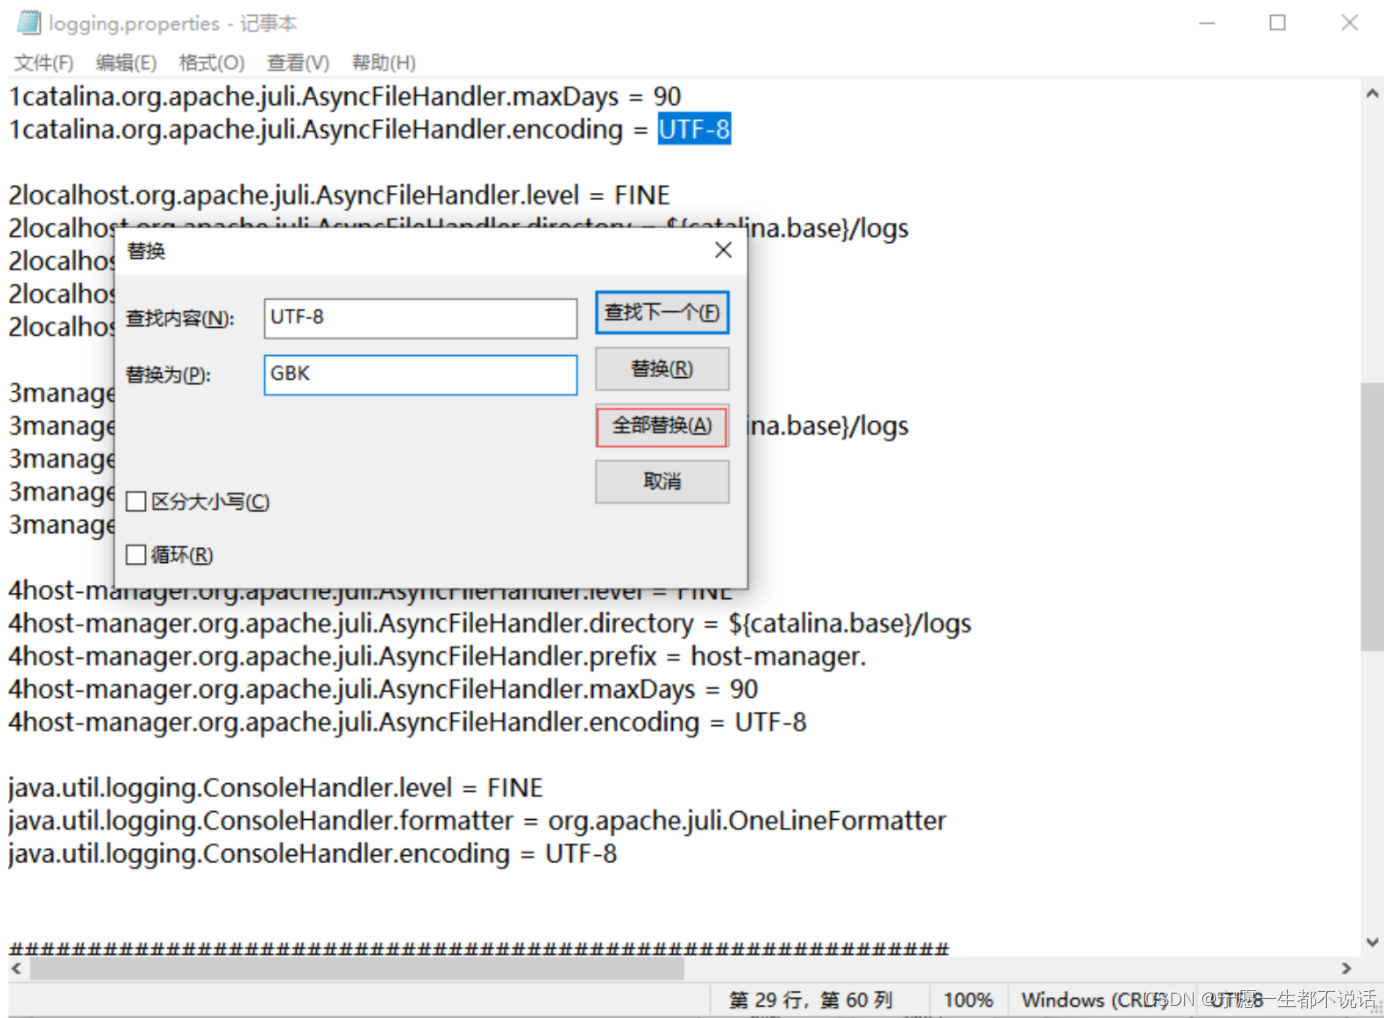Screen dimensions: 1392x1018
Task: Click the horizontal scrollbar thumb
Action: 356,968
